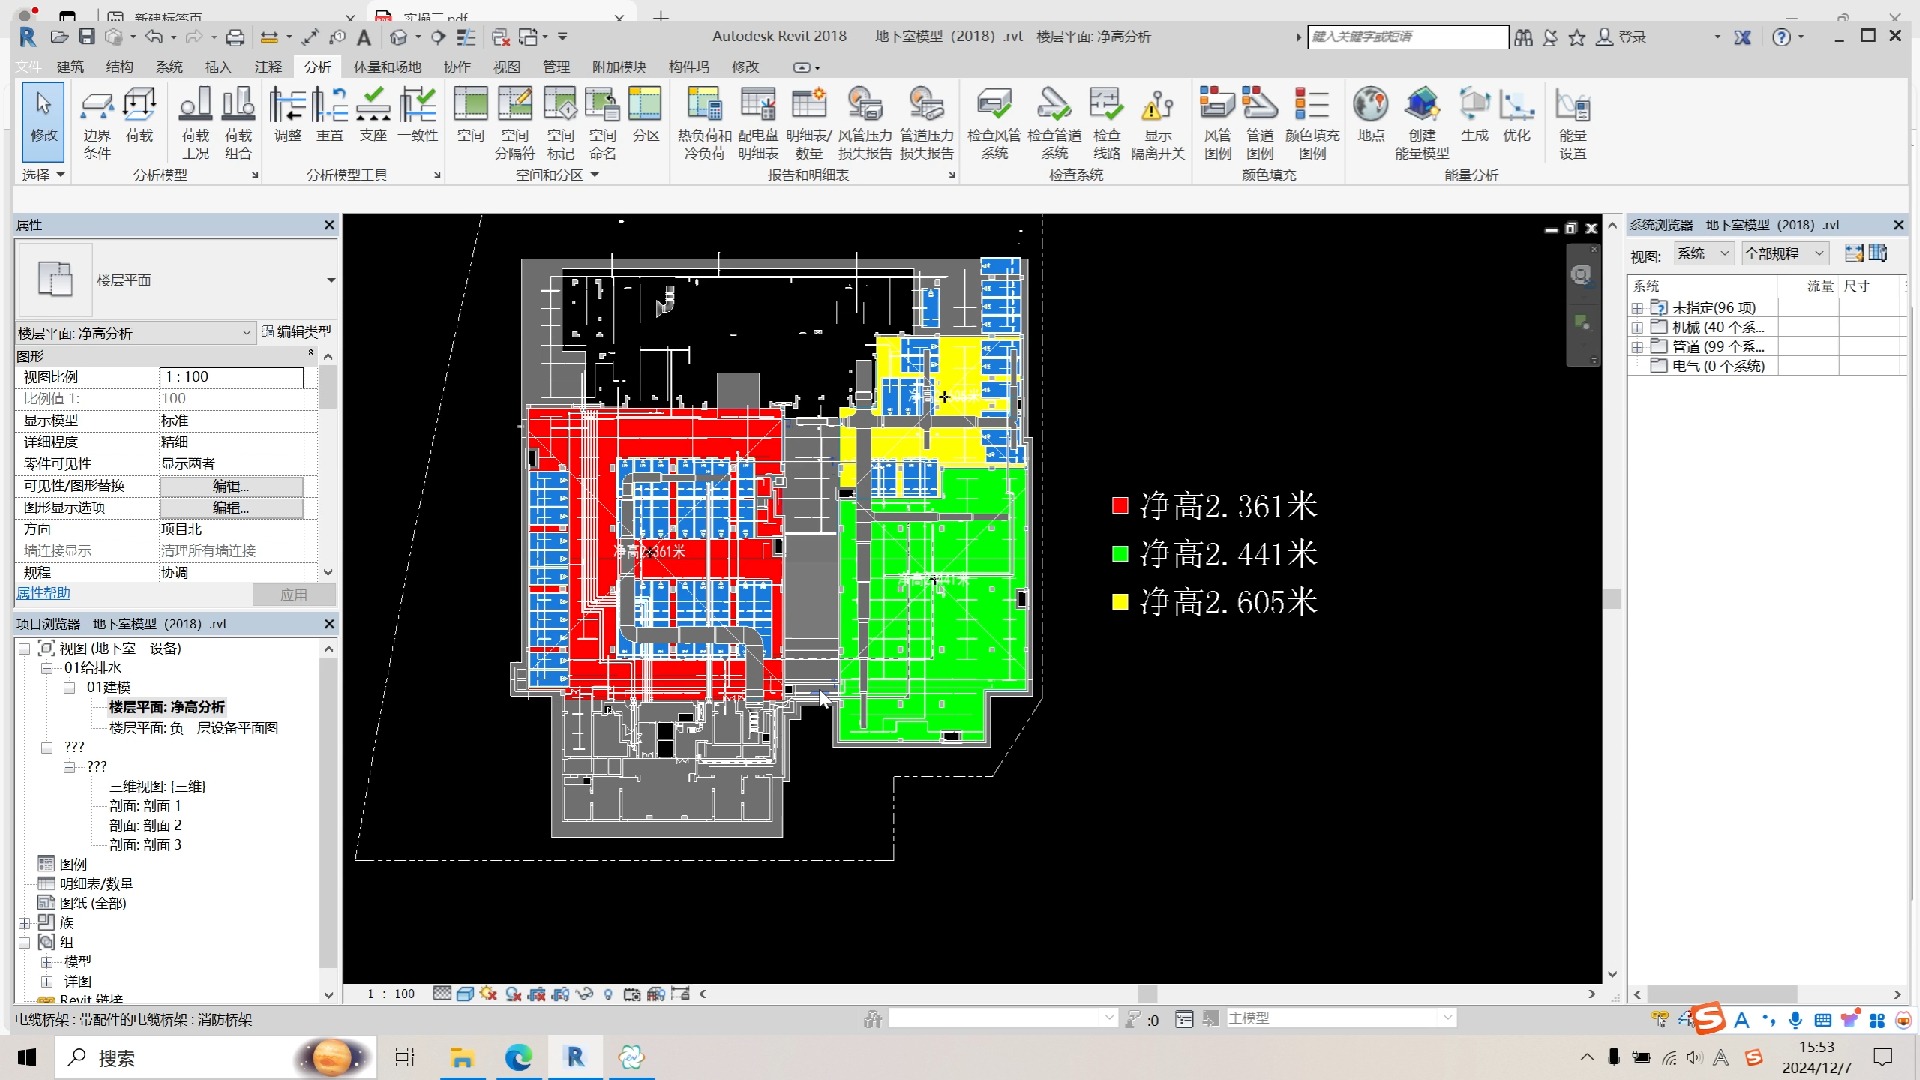Select the 颜色填充图例 color fill legend tool
Viewport: 1920px width, 1080px height.
(1314, 122)
